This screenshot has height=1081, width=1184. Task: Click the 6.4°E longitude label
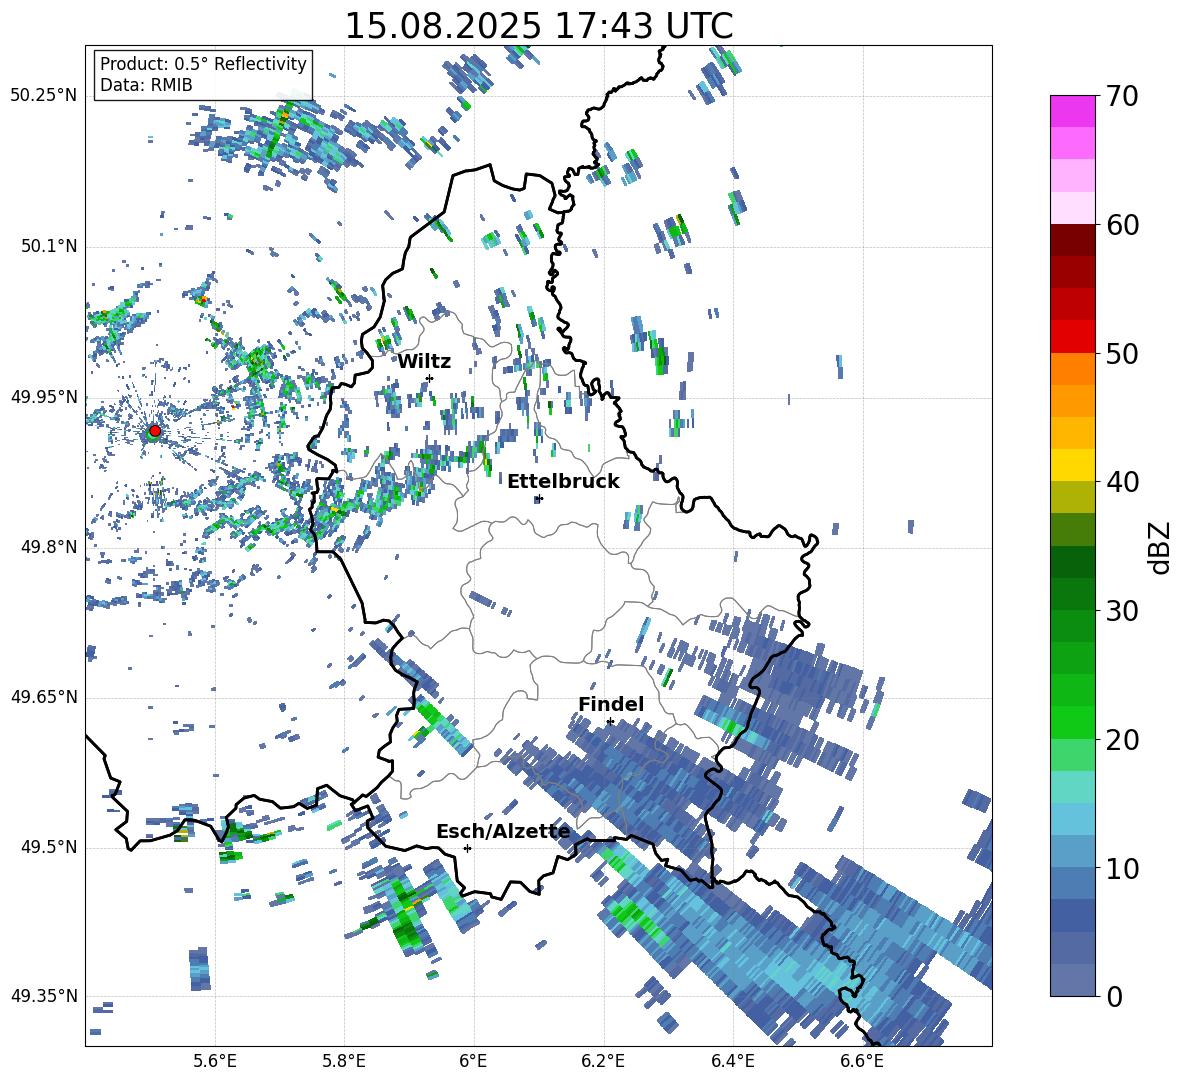(732, 1062)
